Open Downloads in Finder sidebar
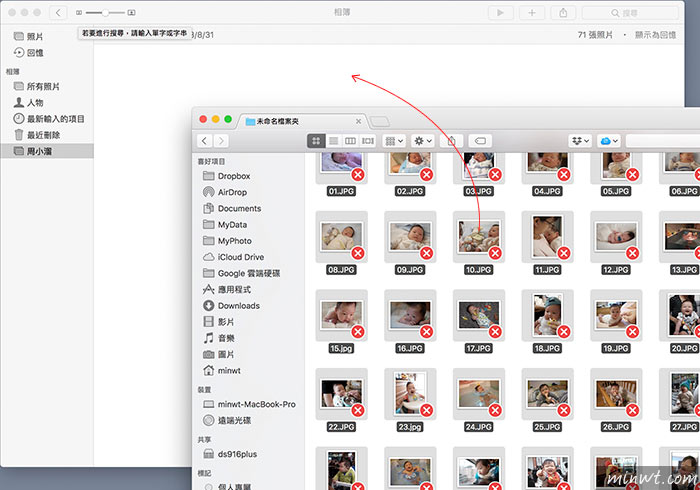This screenshot has height=490, width=700. [231, 306]
